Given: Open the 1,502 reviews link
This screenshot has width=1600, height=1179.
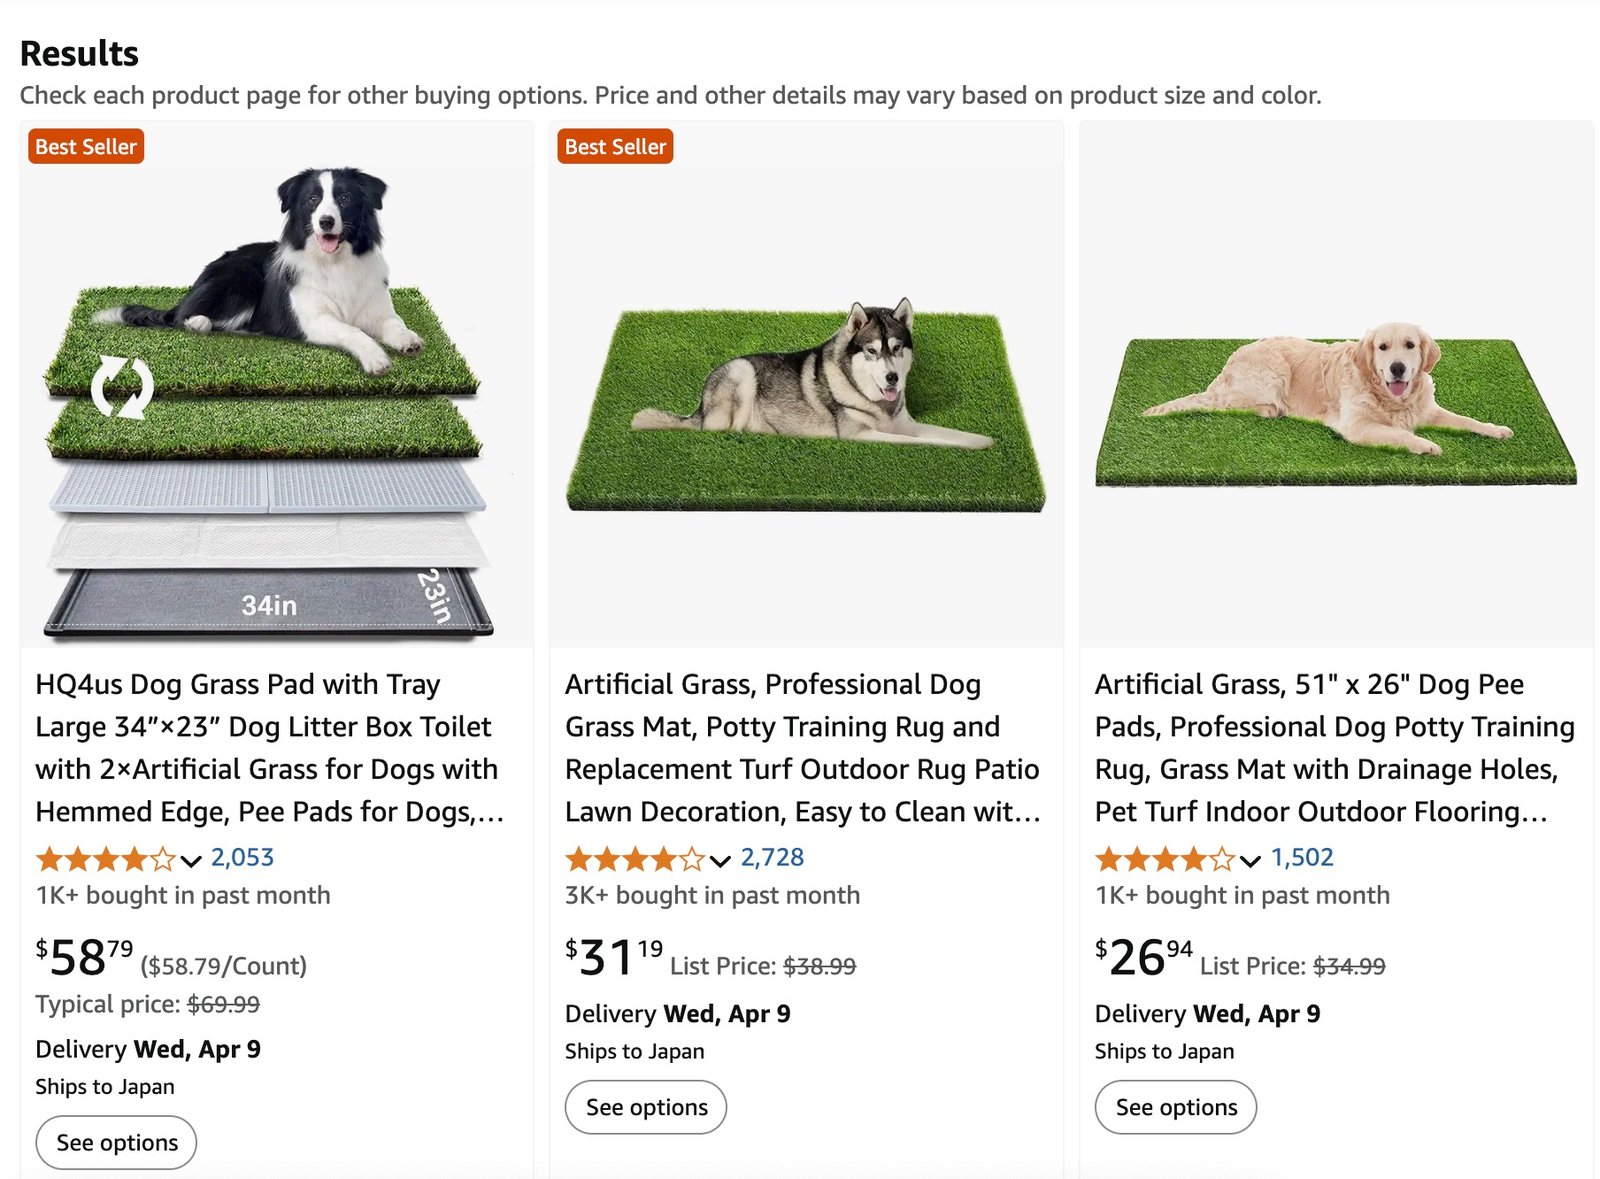Looking at the screenshot, I should coord(1302,857).
